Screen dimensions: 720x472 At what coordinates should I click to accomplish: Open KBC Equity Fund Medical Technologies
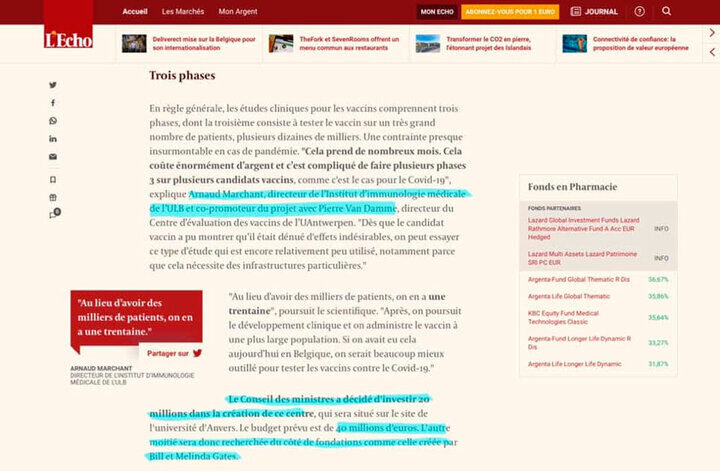563,317
